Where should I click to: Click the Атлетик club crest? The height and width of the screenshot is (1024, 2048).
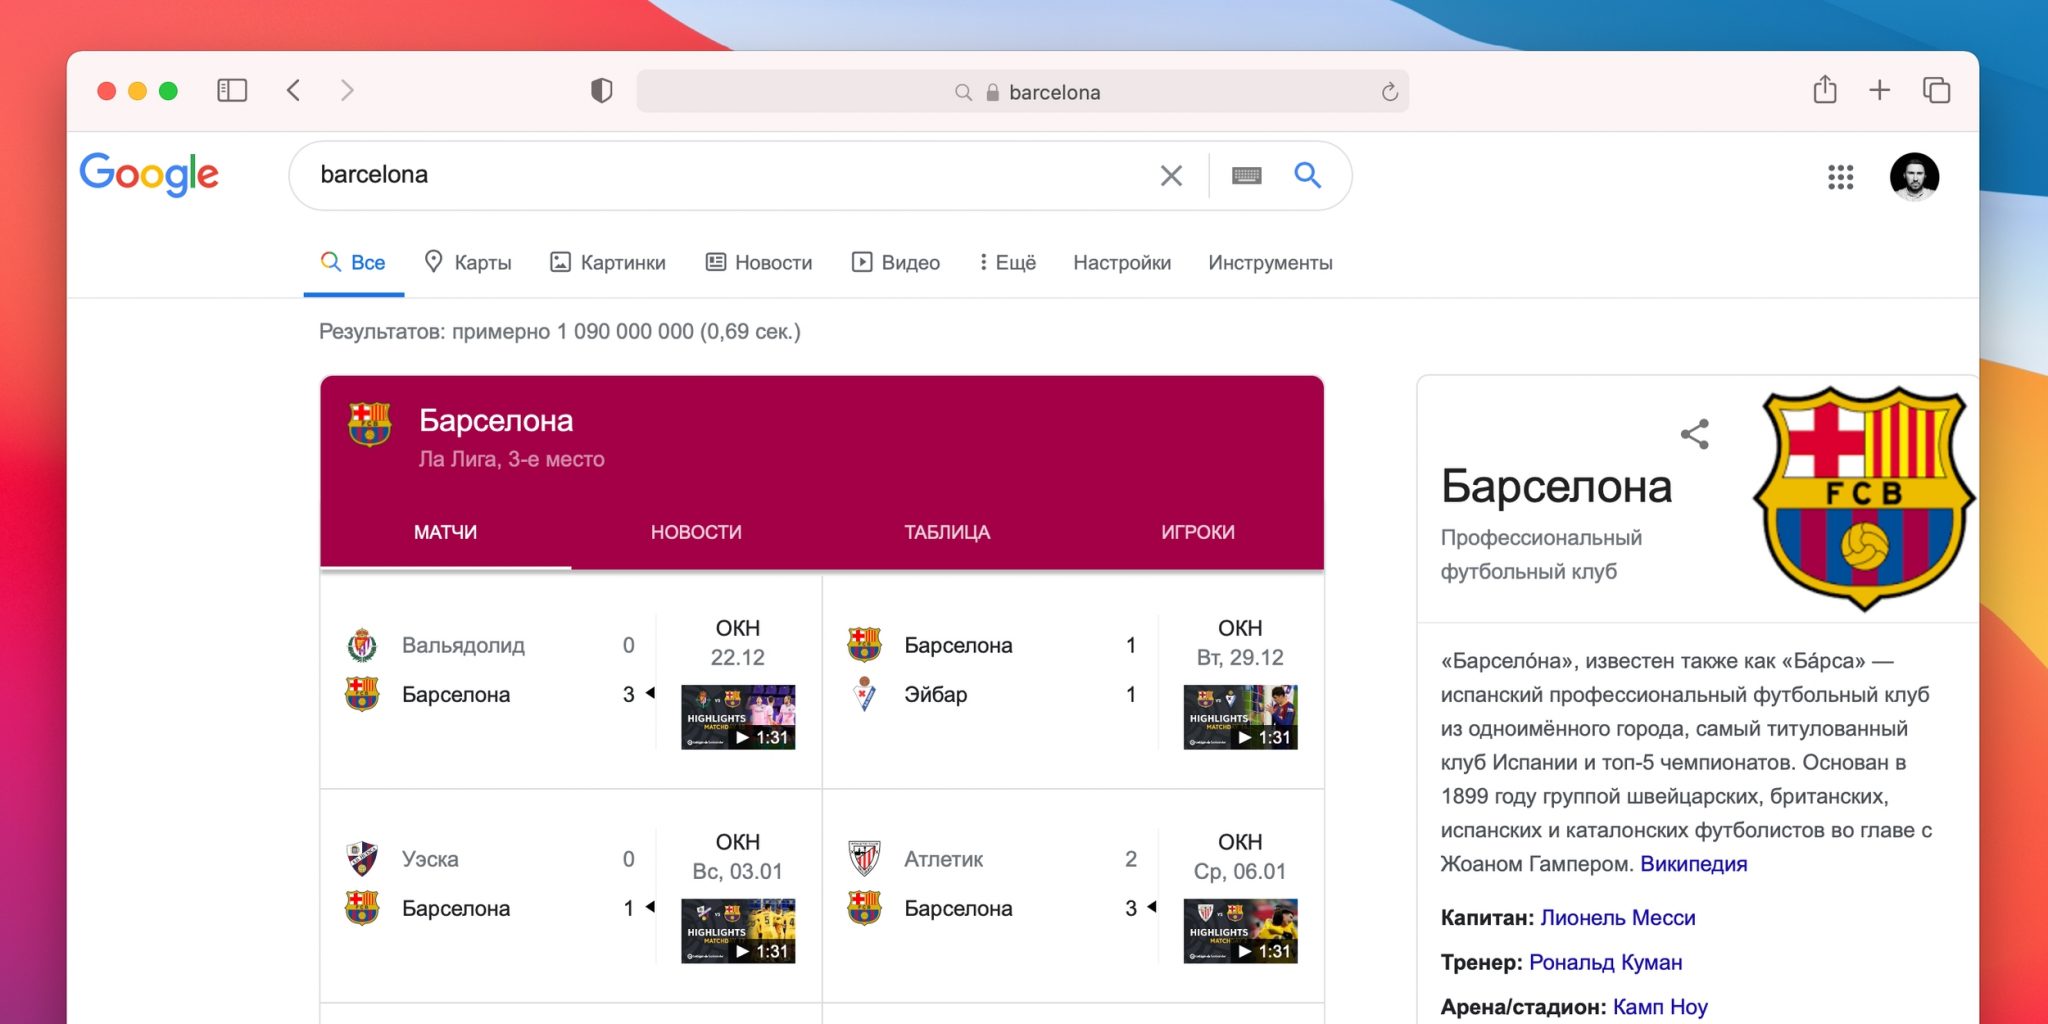pyautogui.click(x=864, y=859)
